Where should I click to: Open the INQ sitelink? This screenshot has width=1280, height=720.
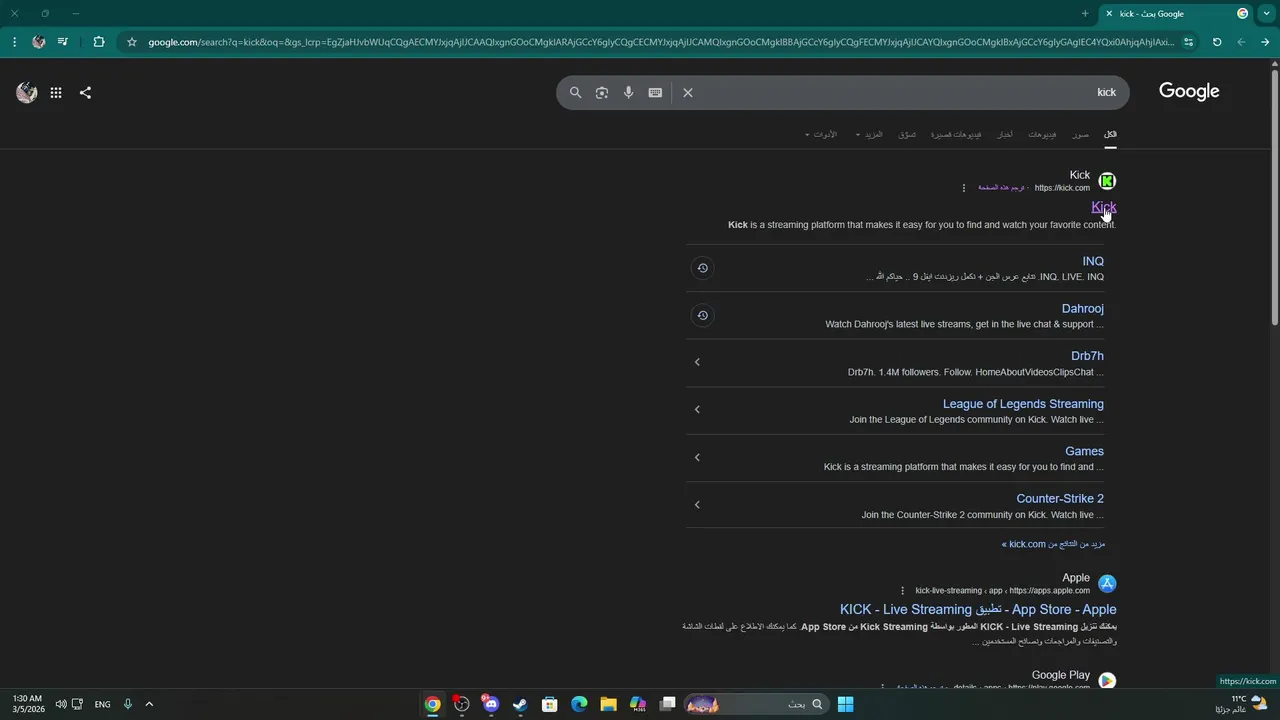coord(1093,261)
